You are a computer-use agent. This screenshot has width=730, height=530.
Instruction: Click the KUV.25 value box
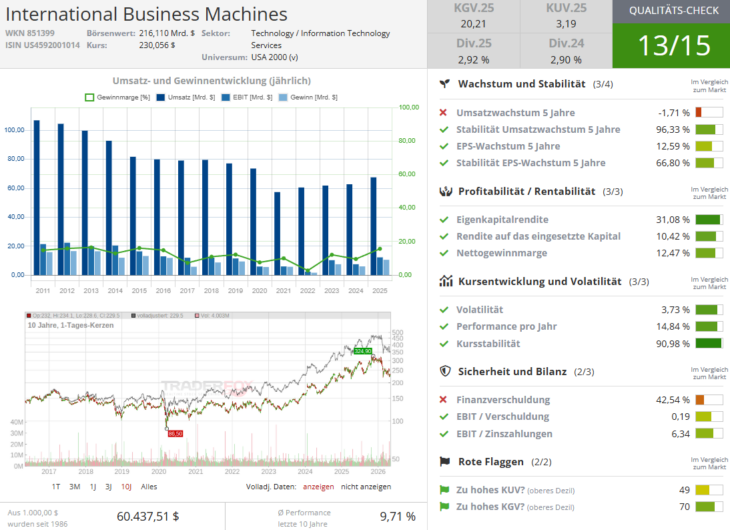tap(566, 16)
